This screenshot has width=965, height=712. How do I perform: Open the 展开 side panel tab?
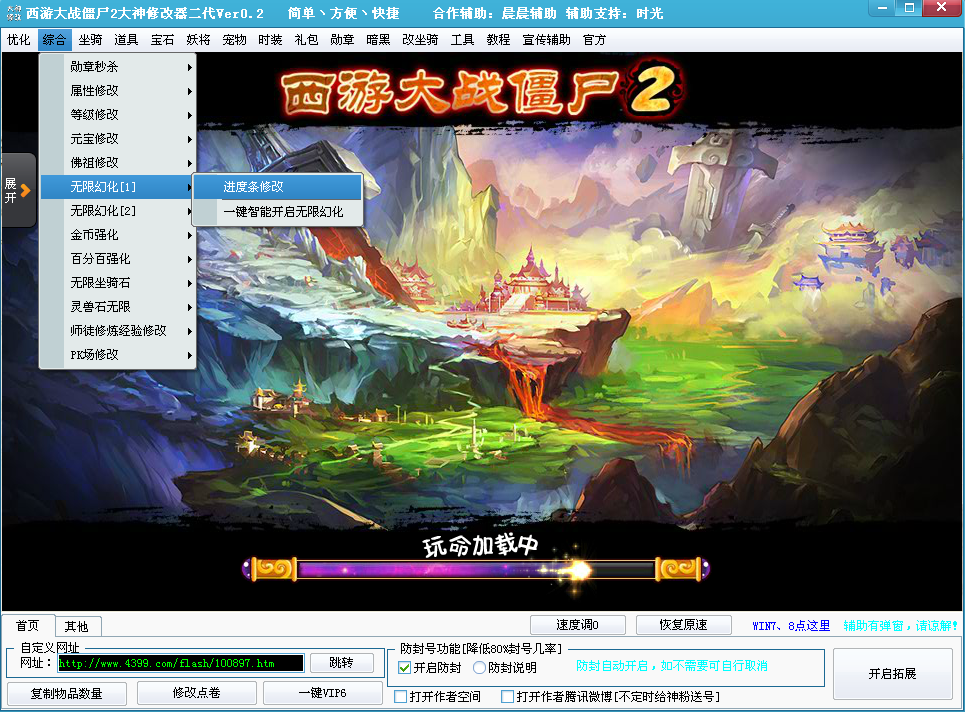pyautogui.click(x=18, y=191)
